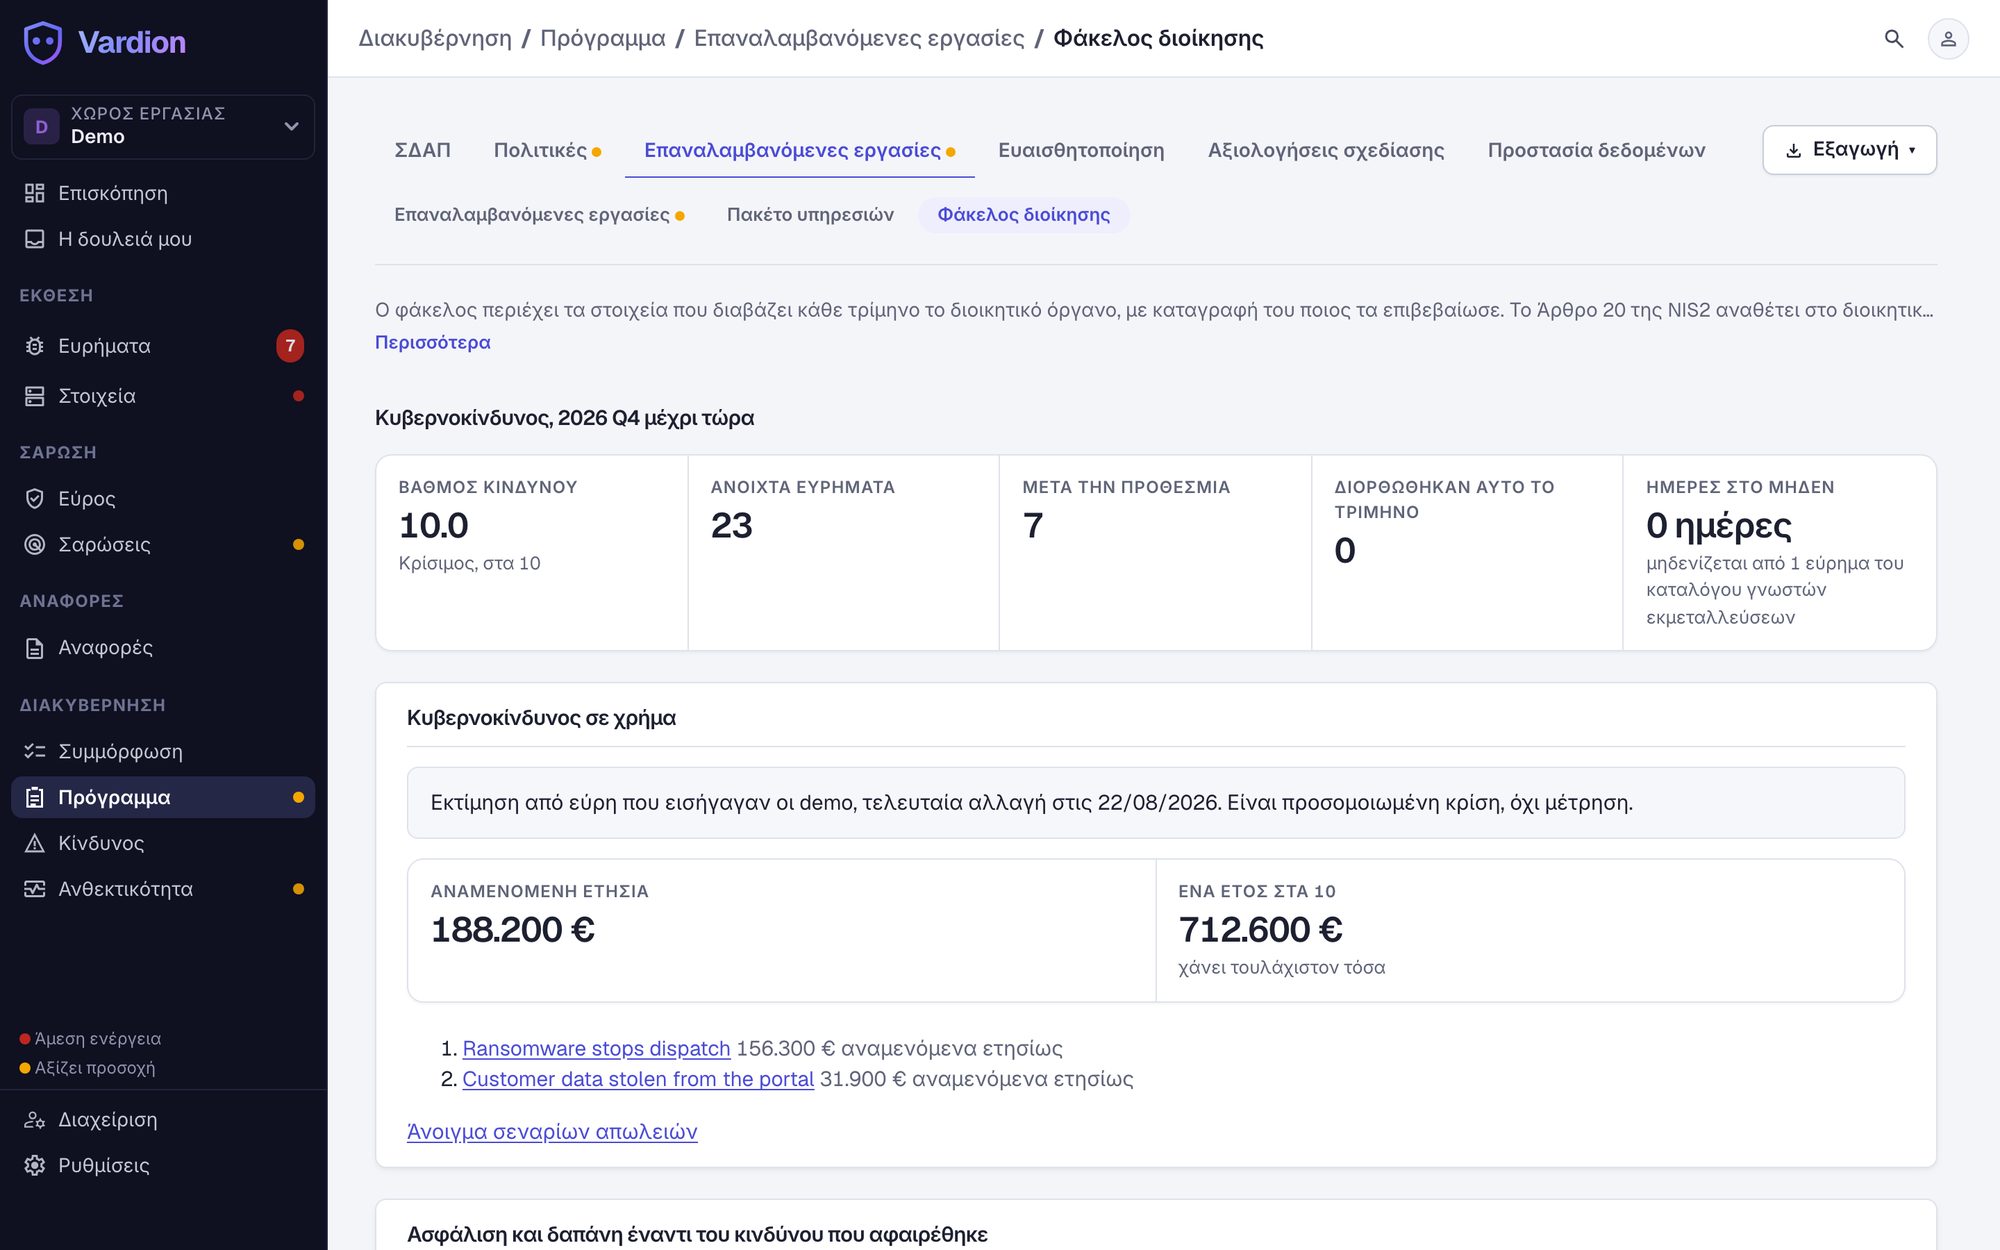Image resolution: width=2000 pixels, height=1250 pixels.
Task: Click the Ευρήματα badge showing 7
Action: [x=290, y=346]
